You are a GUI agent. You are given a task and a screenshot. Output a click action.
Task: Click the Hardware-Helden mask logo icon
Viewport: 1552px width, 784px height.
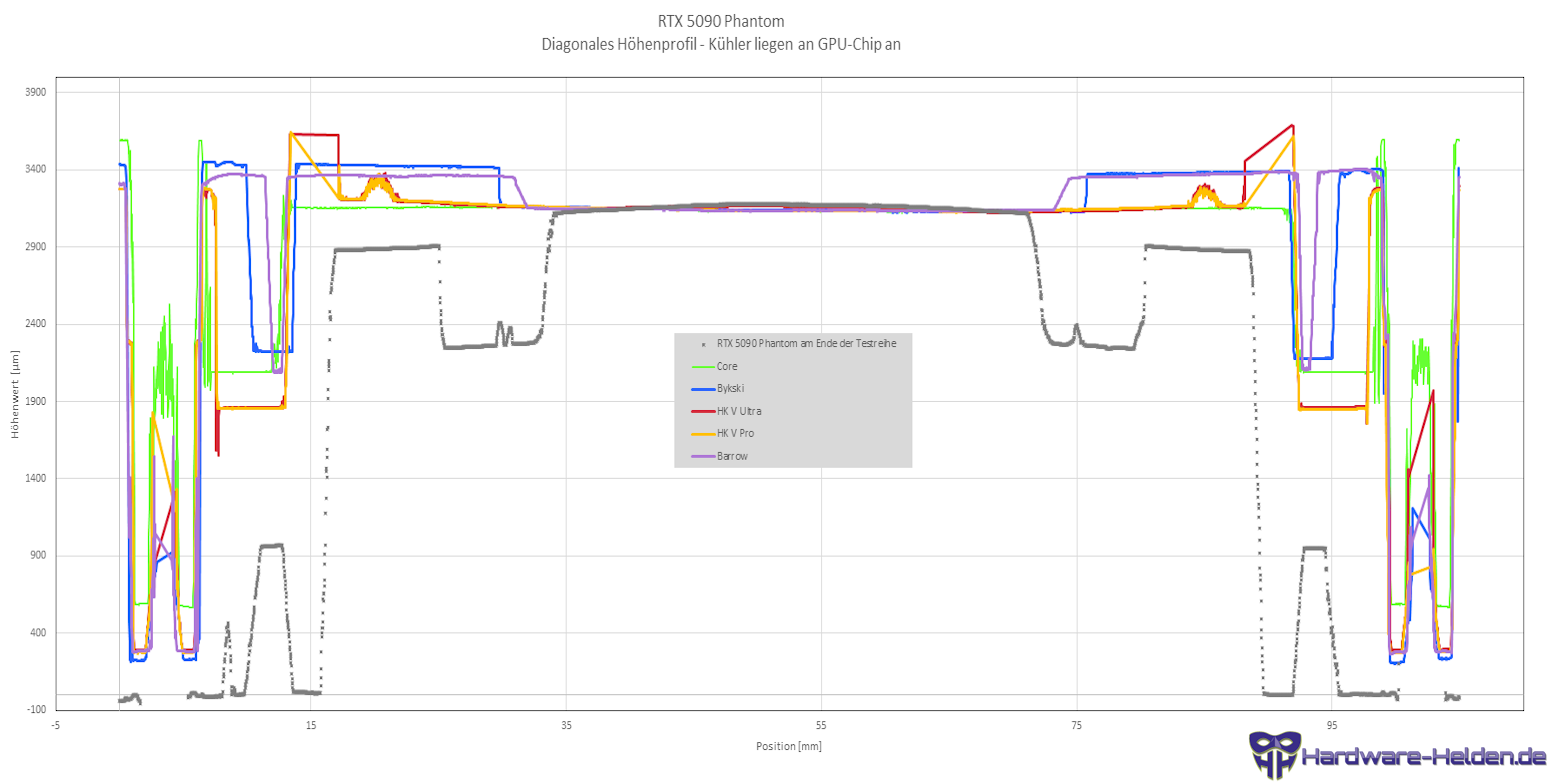click(1275, 755)
